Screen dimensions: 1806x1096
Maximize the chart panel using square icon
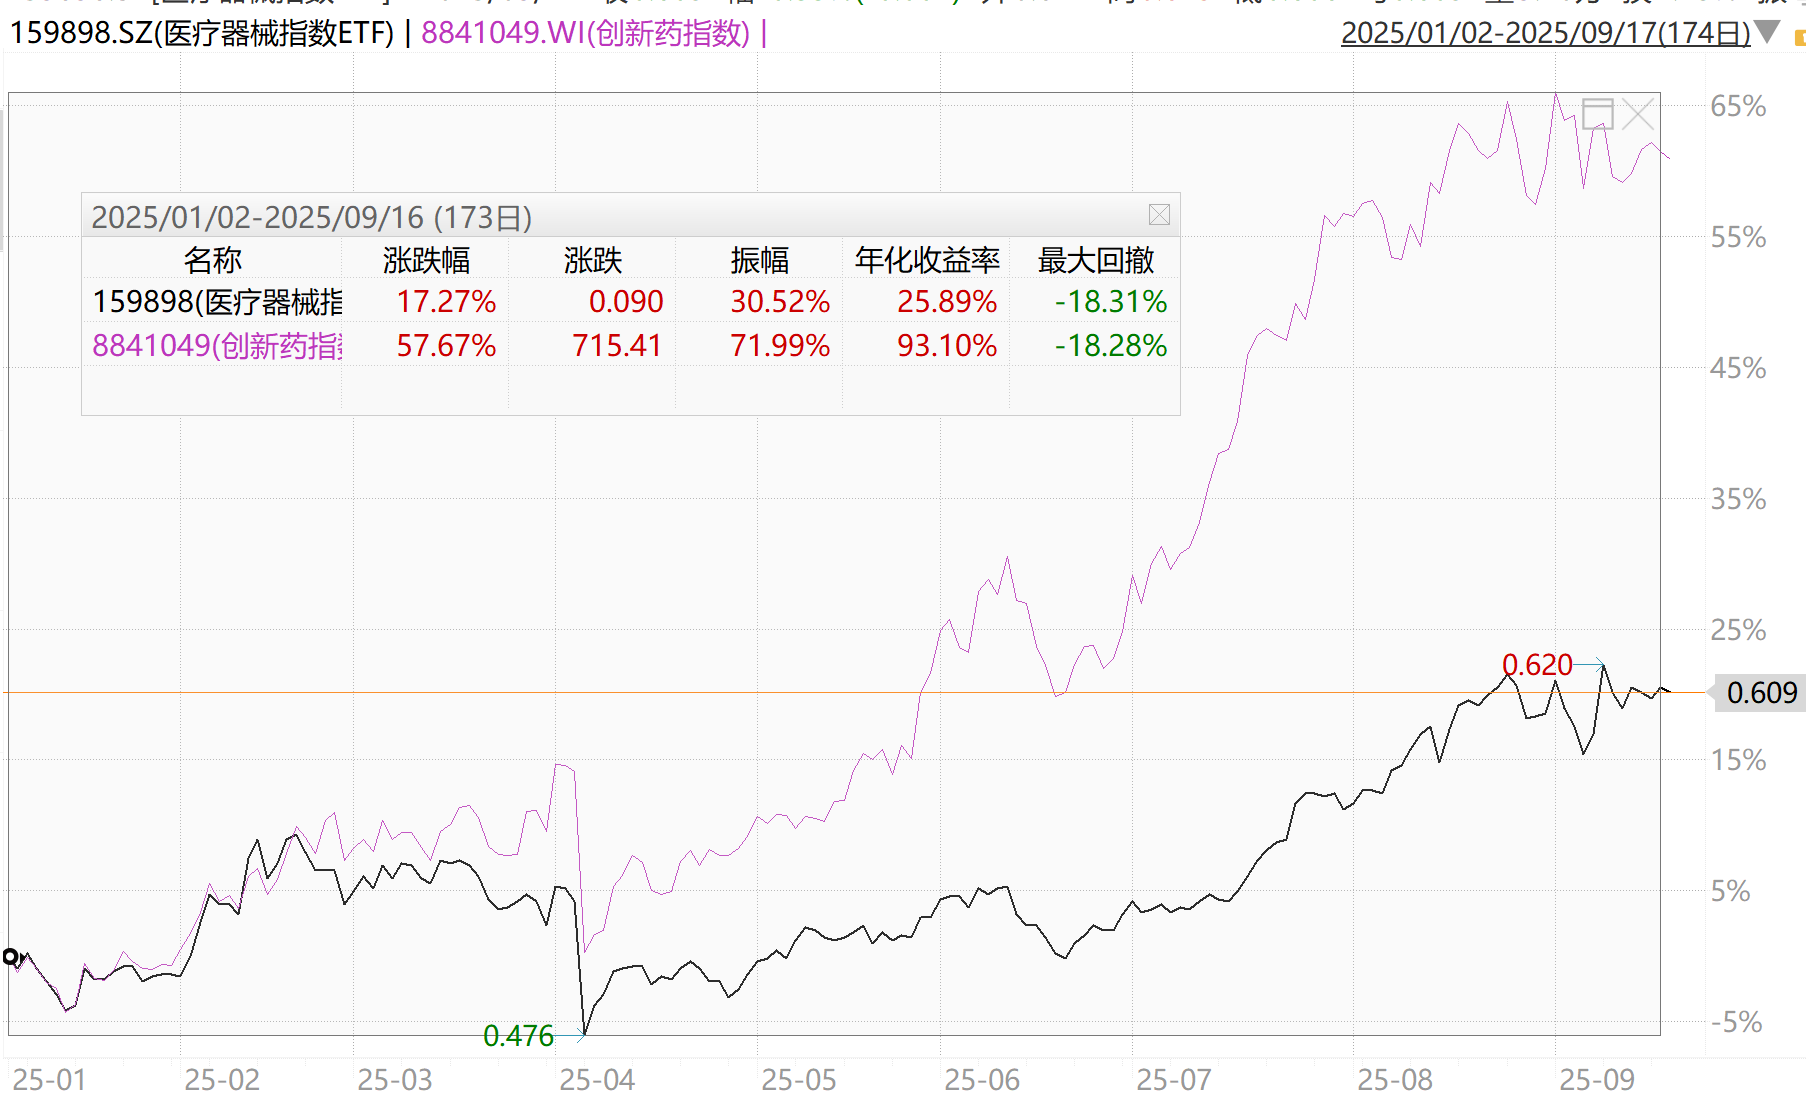point(1597,114)
